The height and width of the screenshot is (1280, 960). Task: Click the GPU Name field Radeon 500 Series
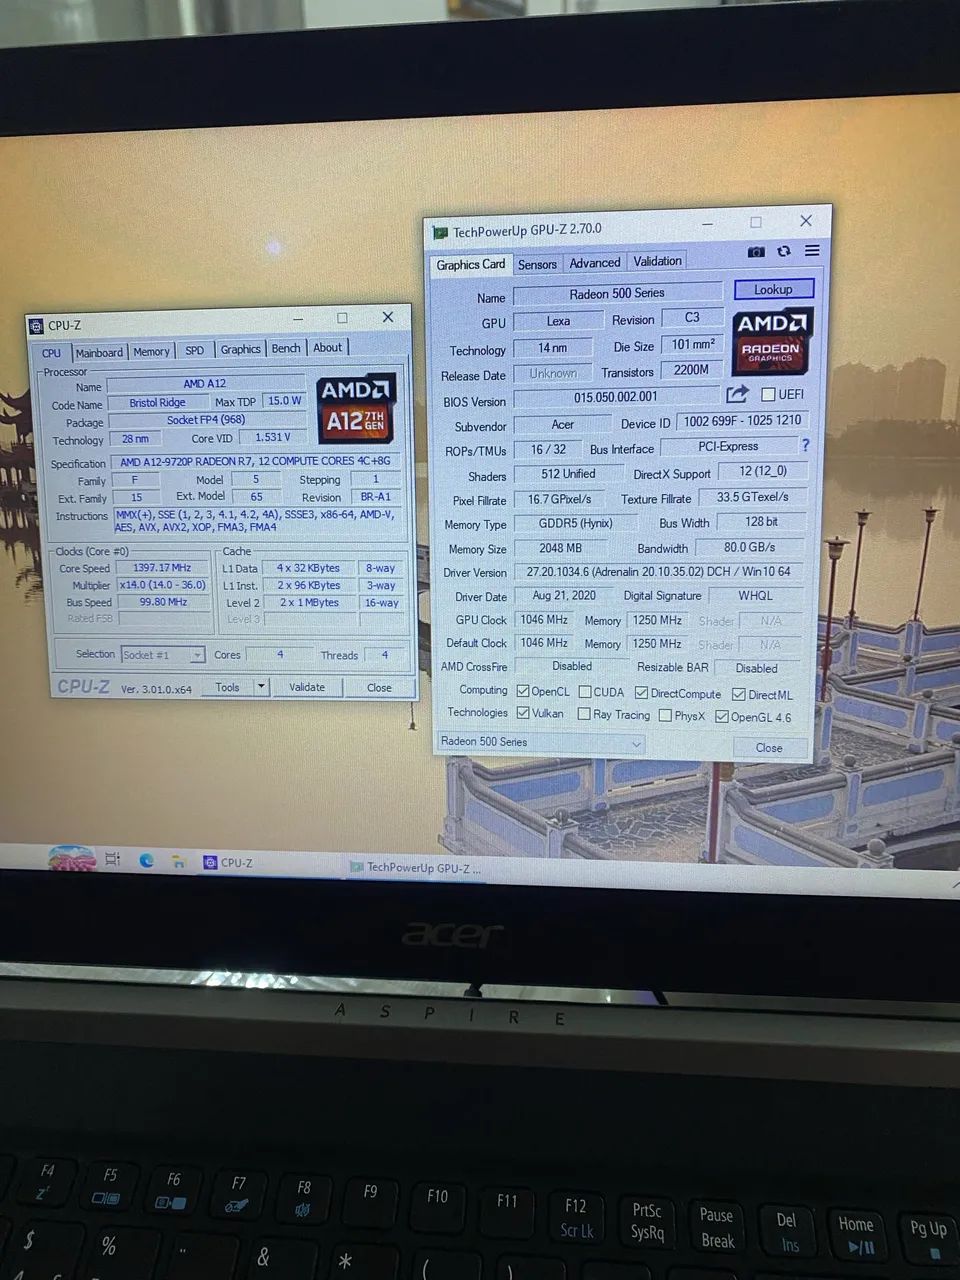617,293
